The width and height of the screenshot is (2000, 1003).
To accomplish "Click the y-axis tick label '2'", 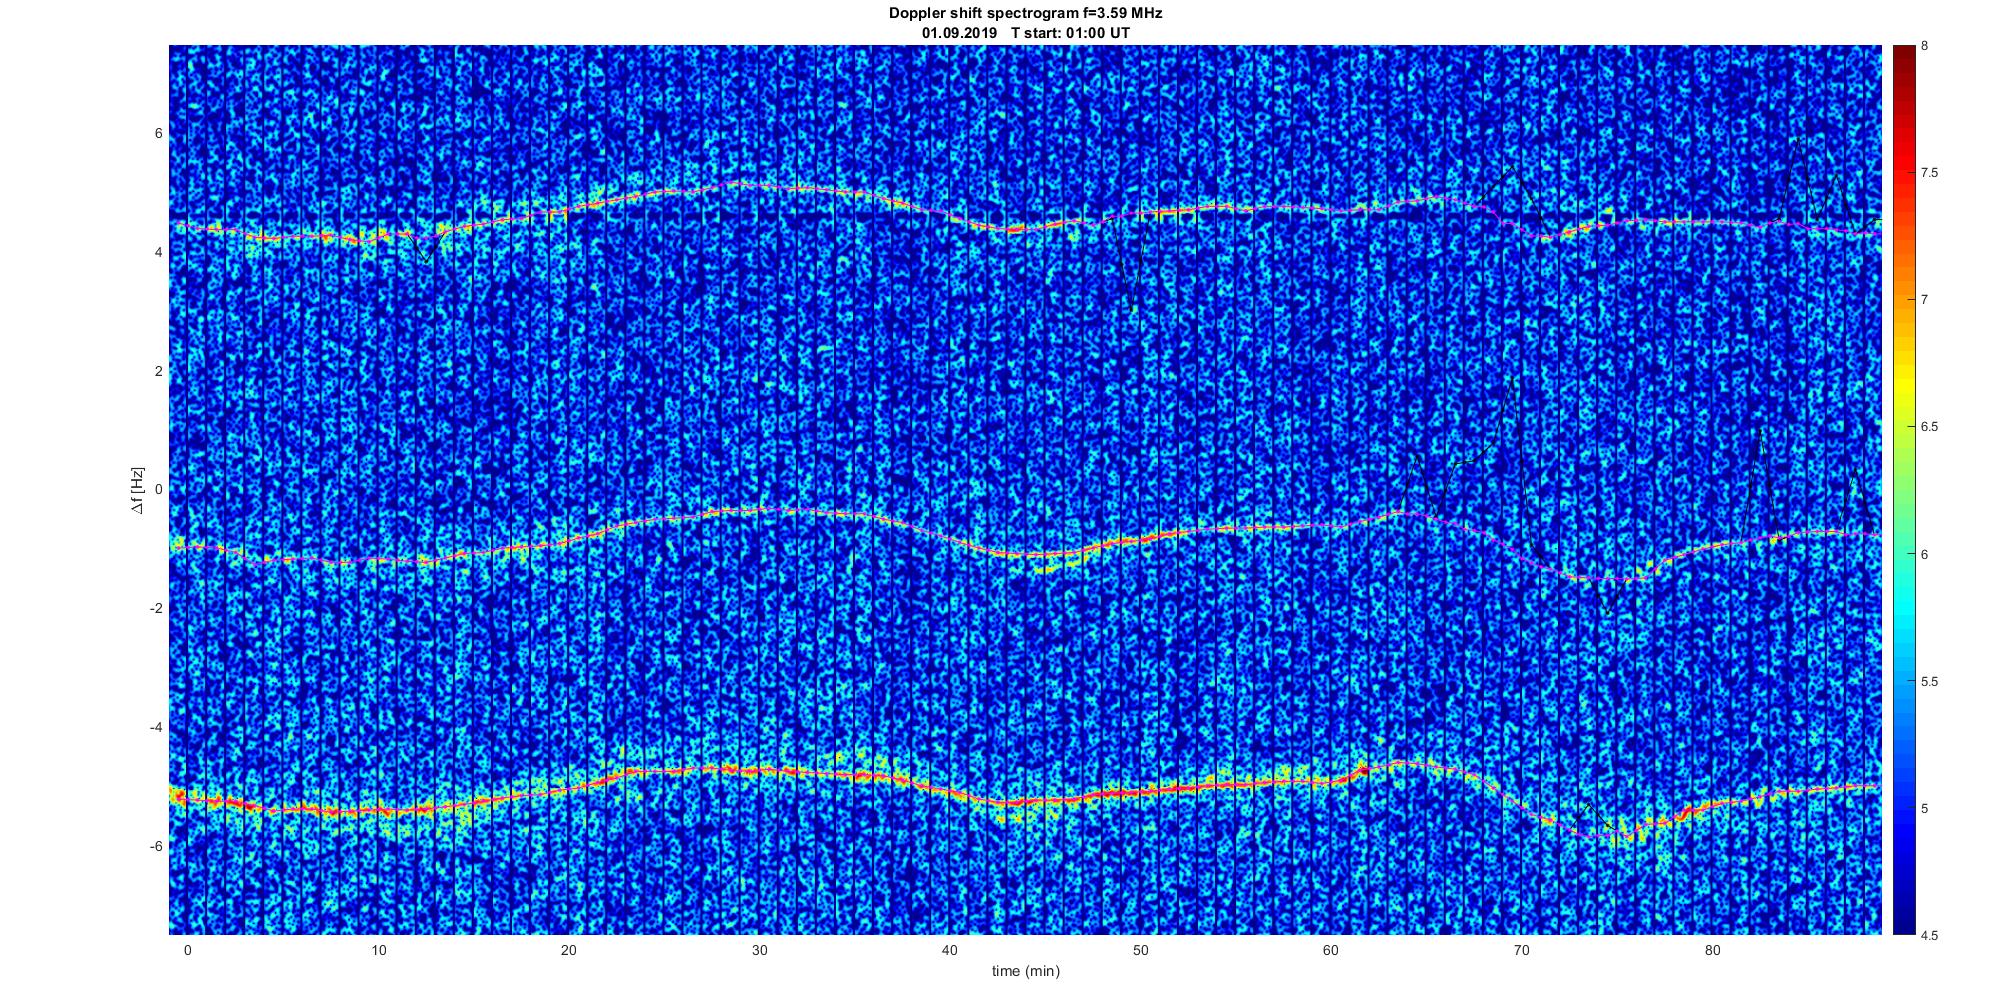I will (x=158, y=371).
